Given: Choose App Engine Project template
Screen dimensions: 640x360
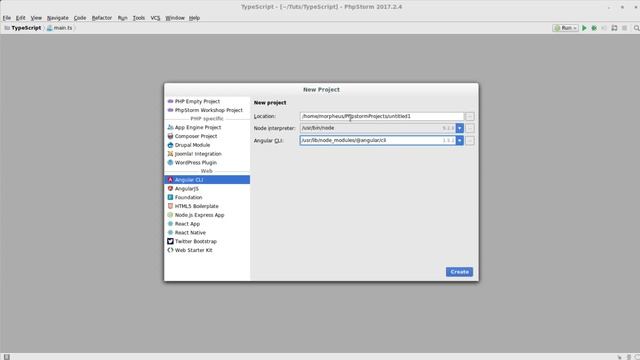Looking at the screenshot, I should 207,127.
